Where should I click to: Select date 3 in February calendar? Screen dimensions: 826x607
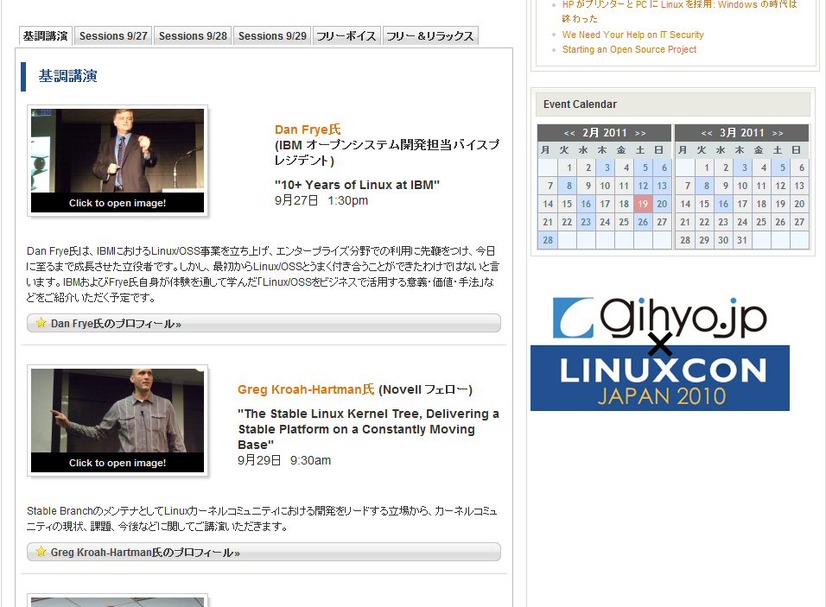click(x=605, y=168)
